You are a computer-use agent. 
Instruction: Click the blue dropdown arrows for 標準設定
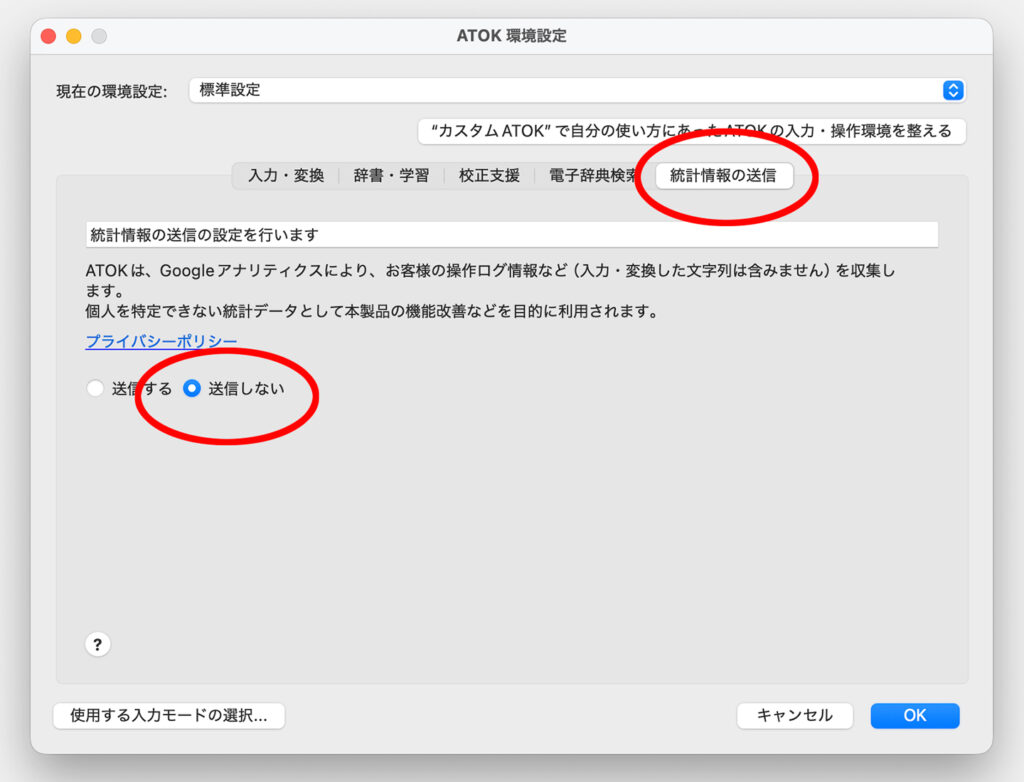pyautogui.click(x=953, y=90)
